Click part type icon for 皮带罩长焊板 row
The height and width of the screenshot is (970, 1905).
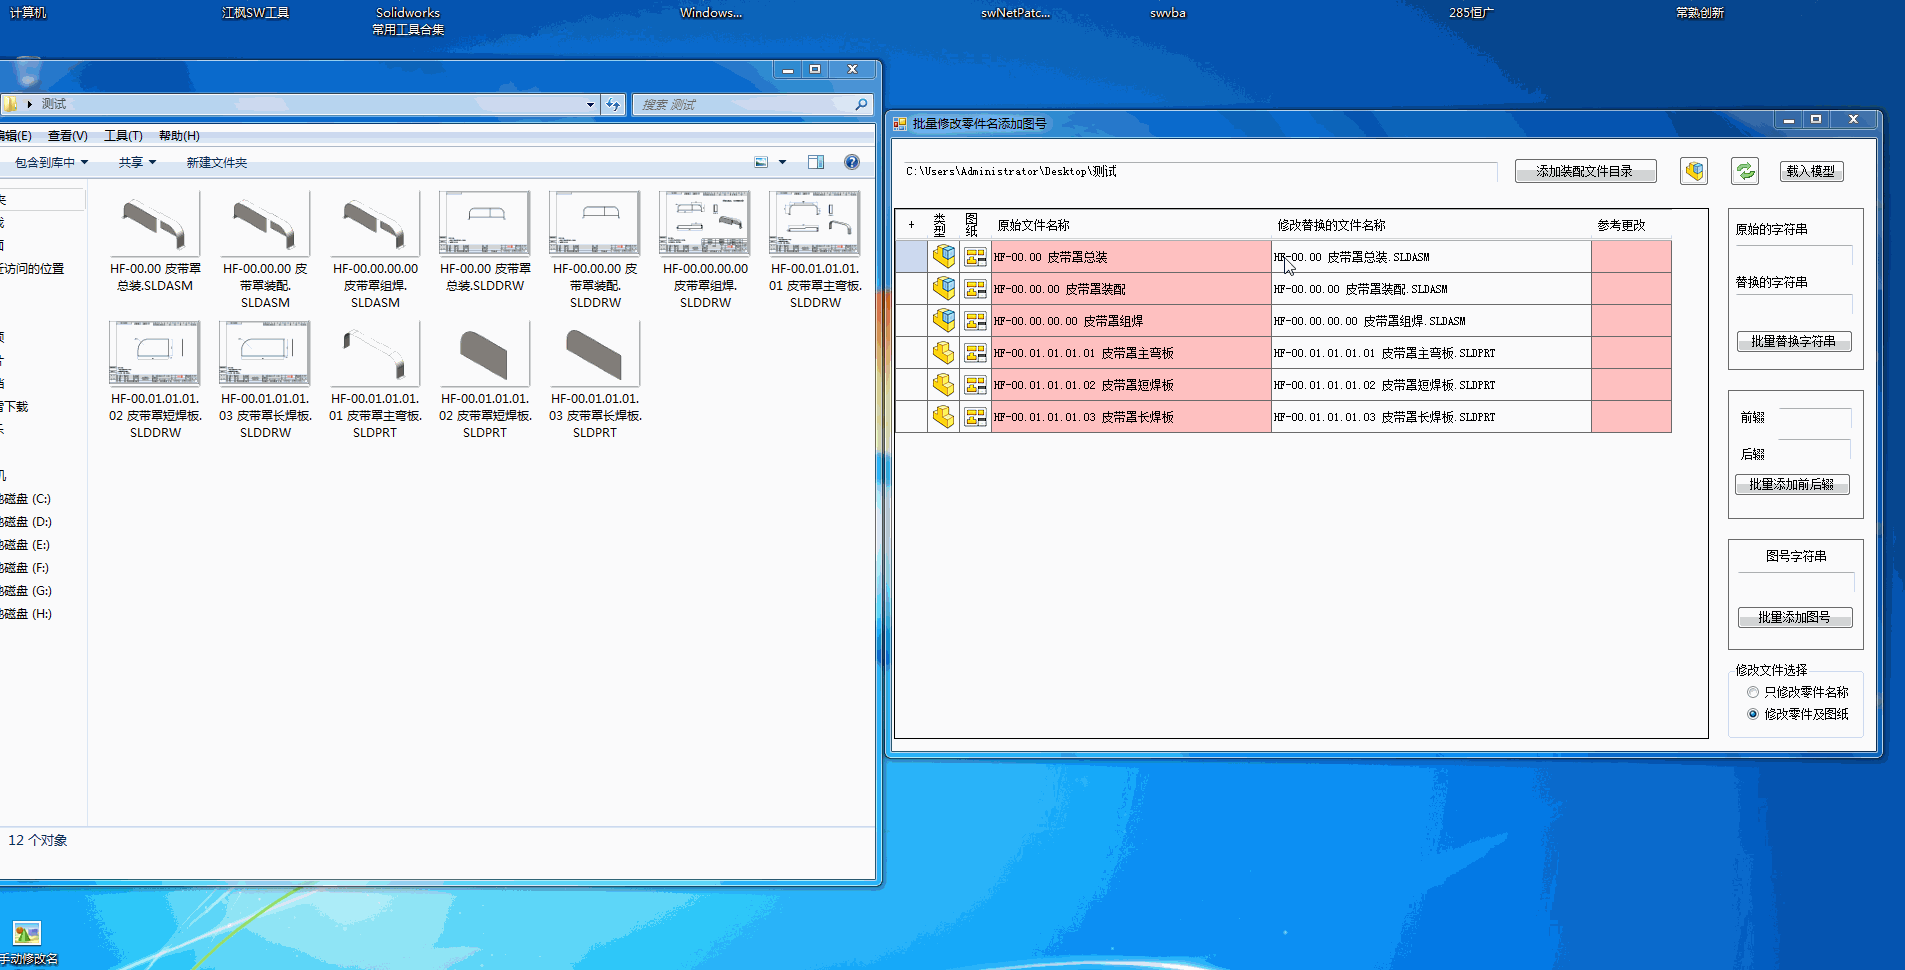(x=943, y=416)
